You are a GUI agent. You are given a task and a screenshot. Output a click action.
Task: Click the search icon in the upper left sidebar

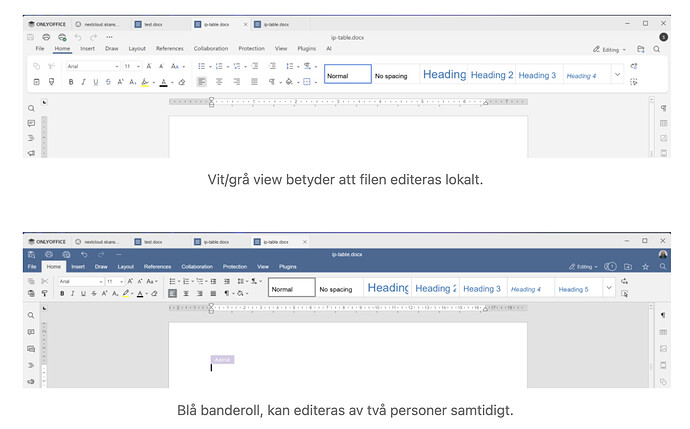pyautogui.click(x=31, y=108)
